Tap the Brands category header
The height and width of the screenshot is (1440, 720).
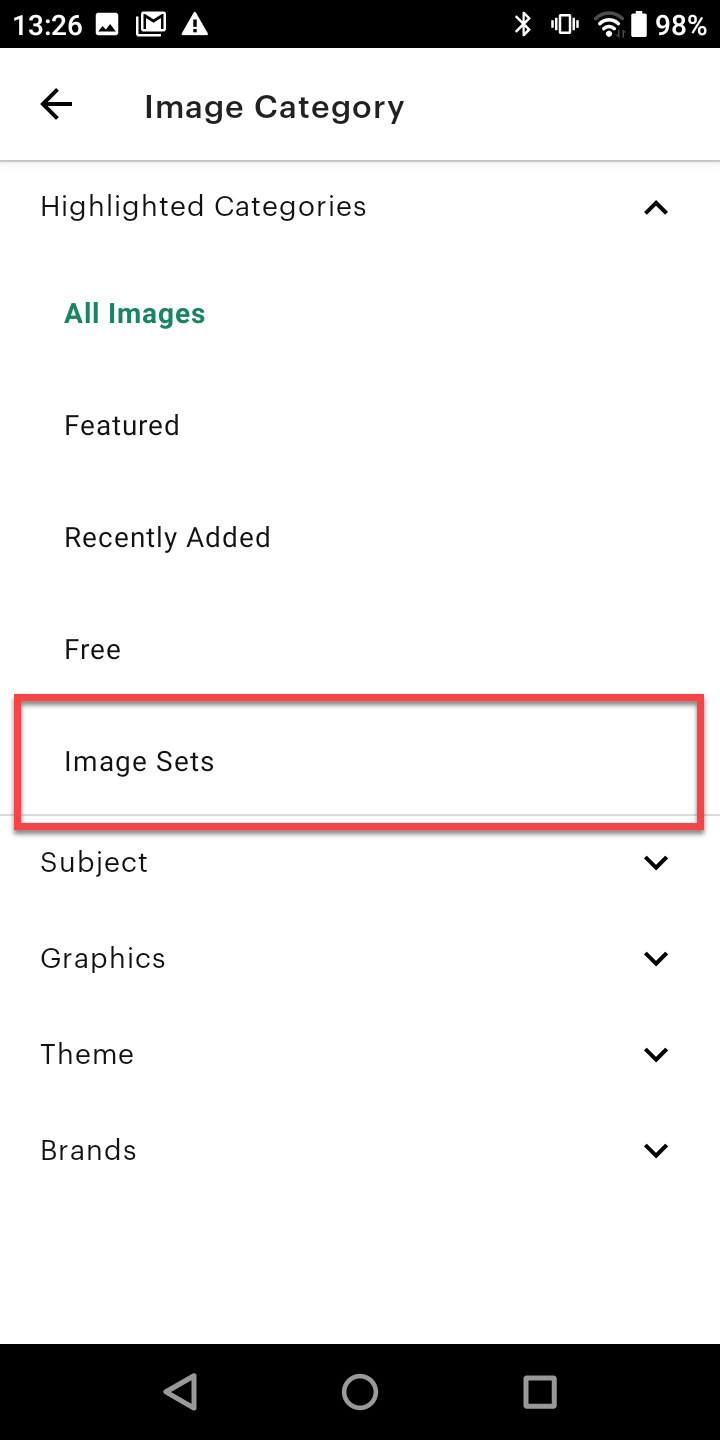pyautogui.click(x=88, y=1151)
